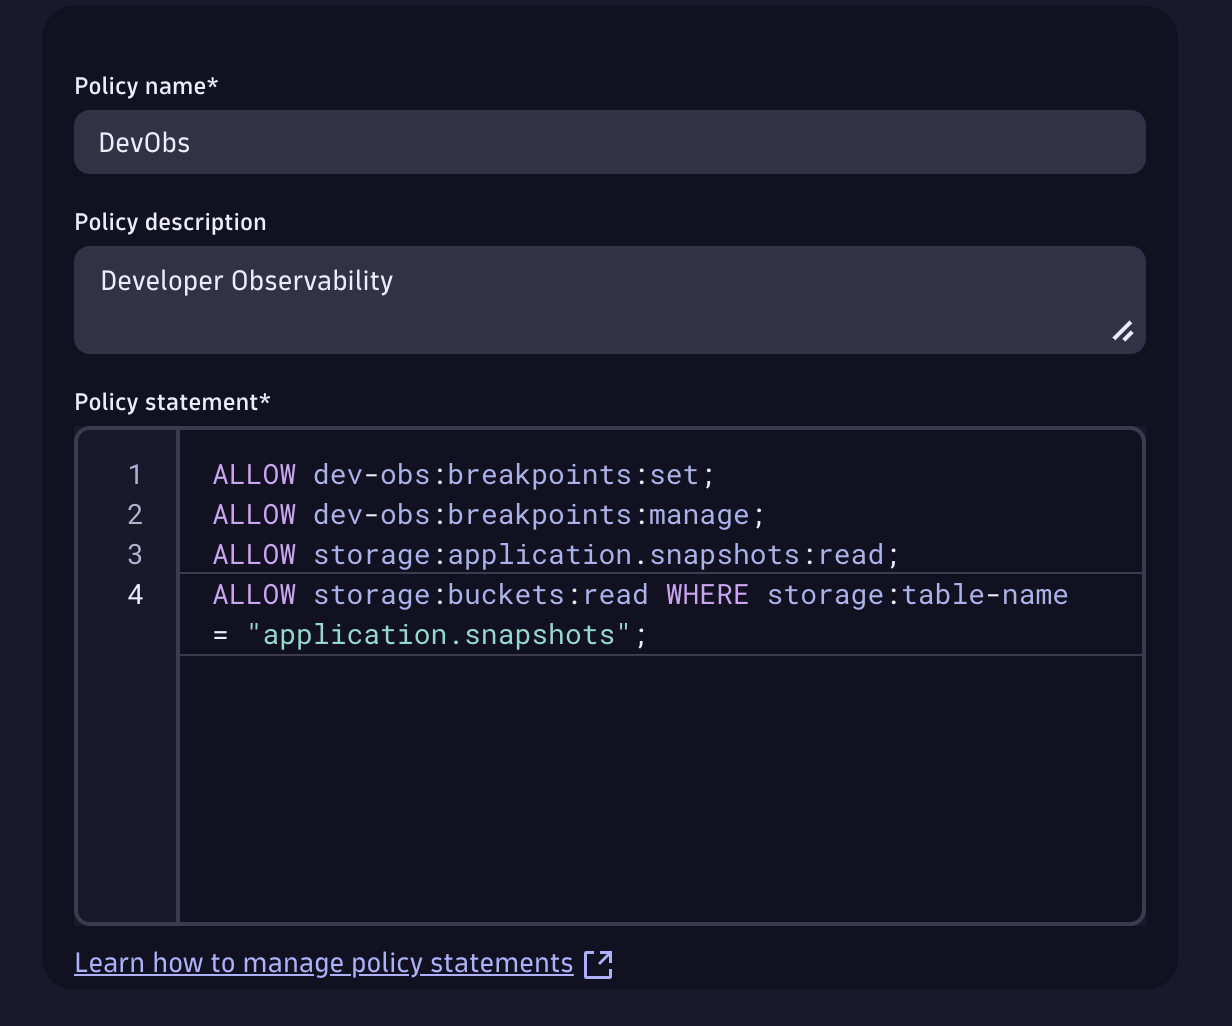This screenshot has width=1232, height=1026.
Task: Open the Learn how to manage policy statements link
Action: point(322,963)
